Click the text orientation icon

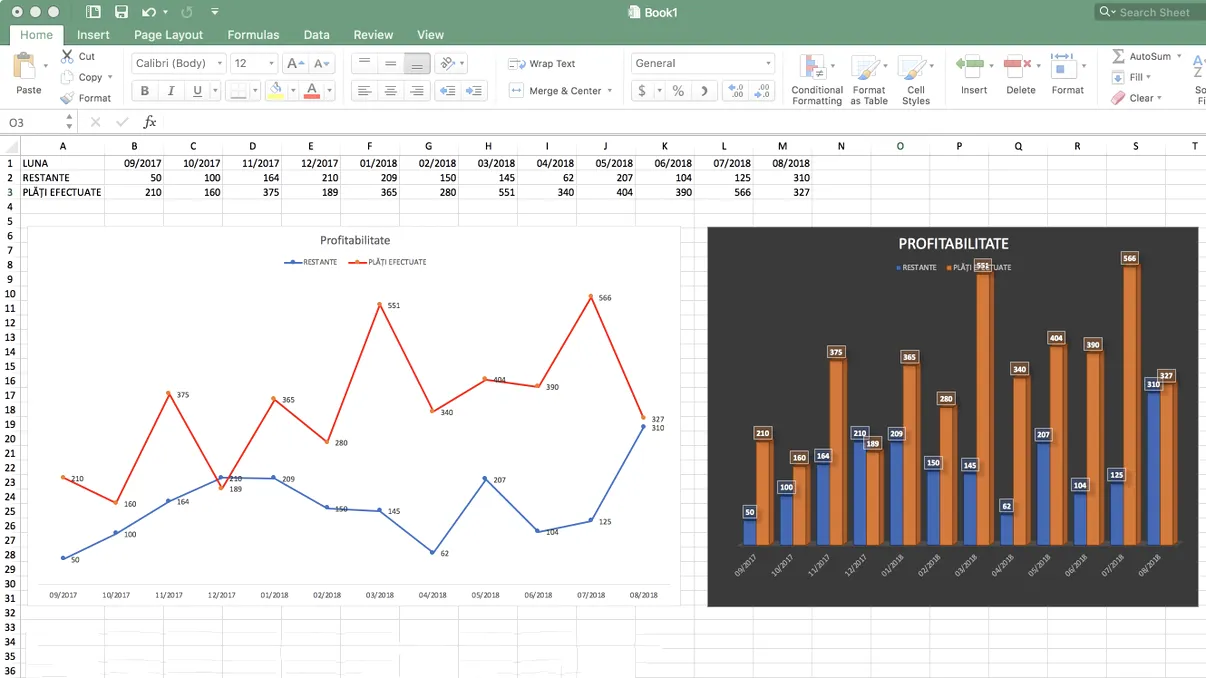447,63
